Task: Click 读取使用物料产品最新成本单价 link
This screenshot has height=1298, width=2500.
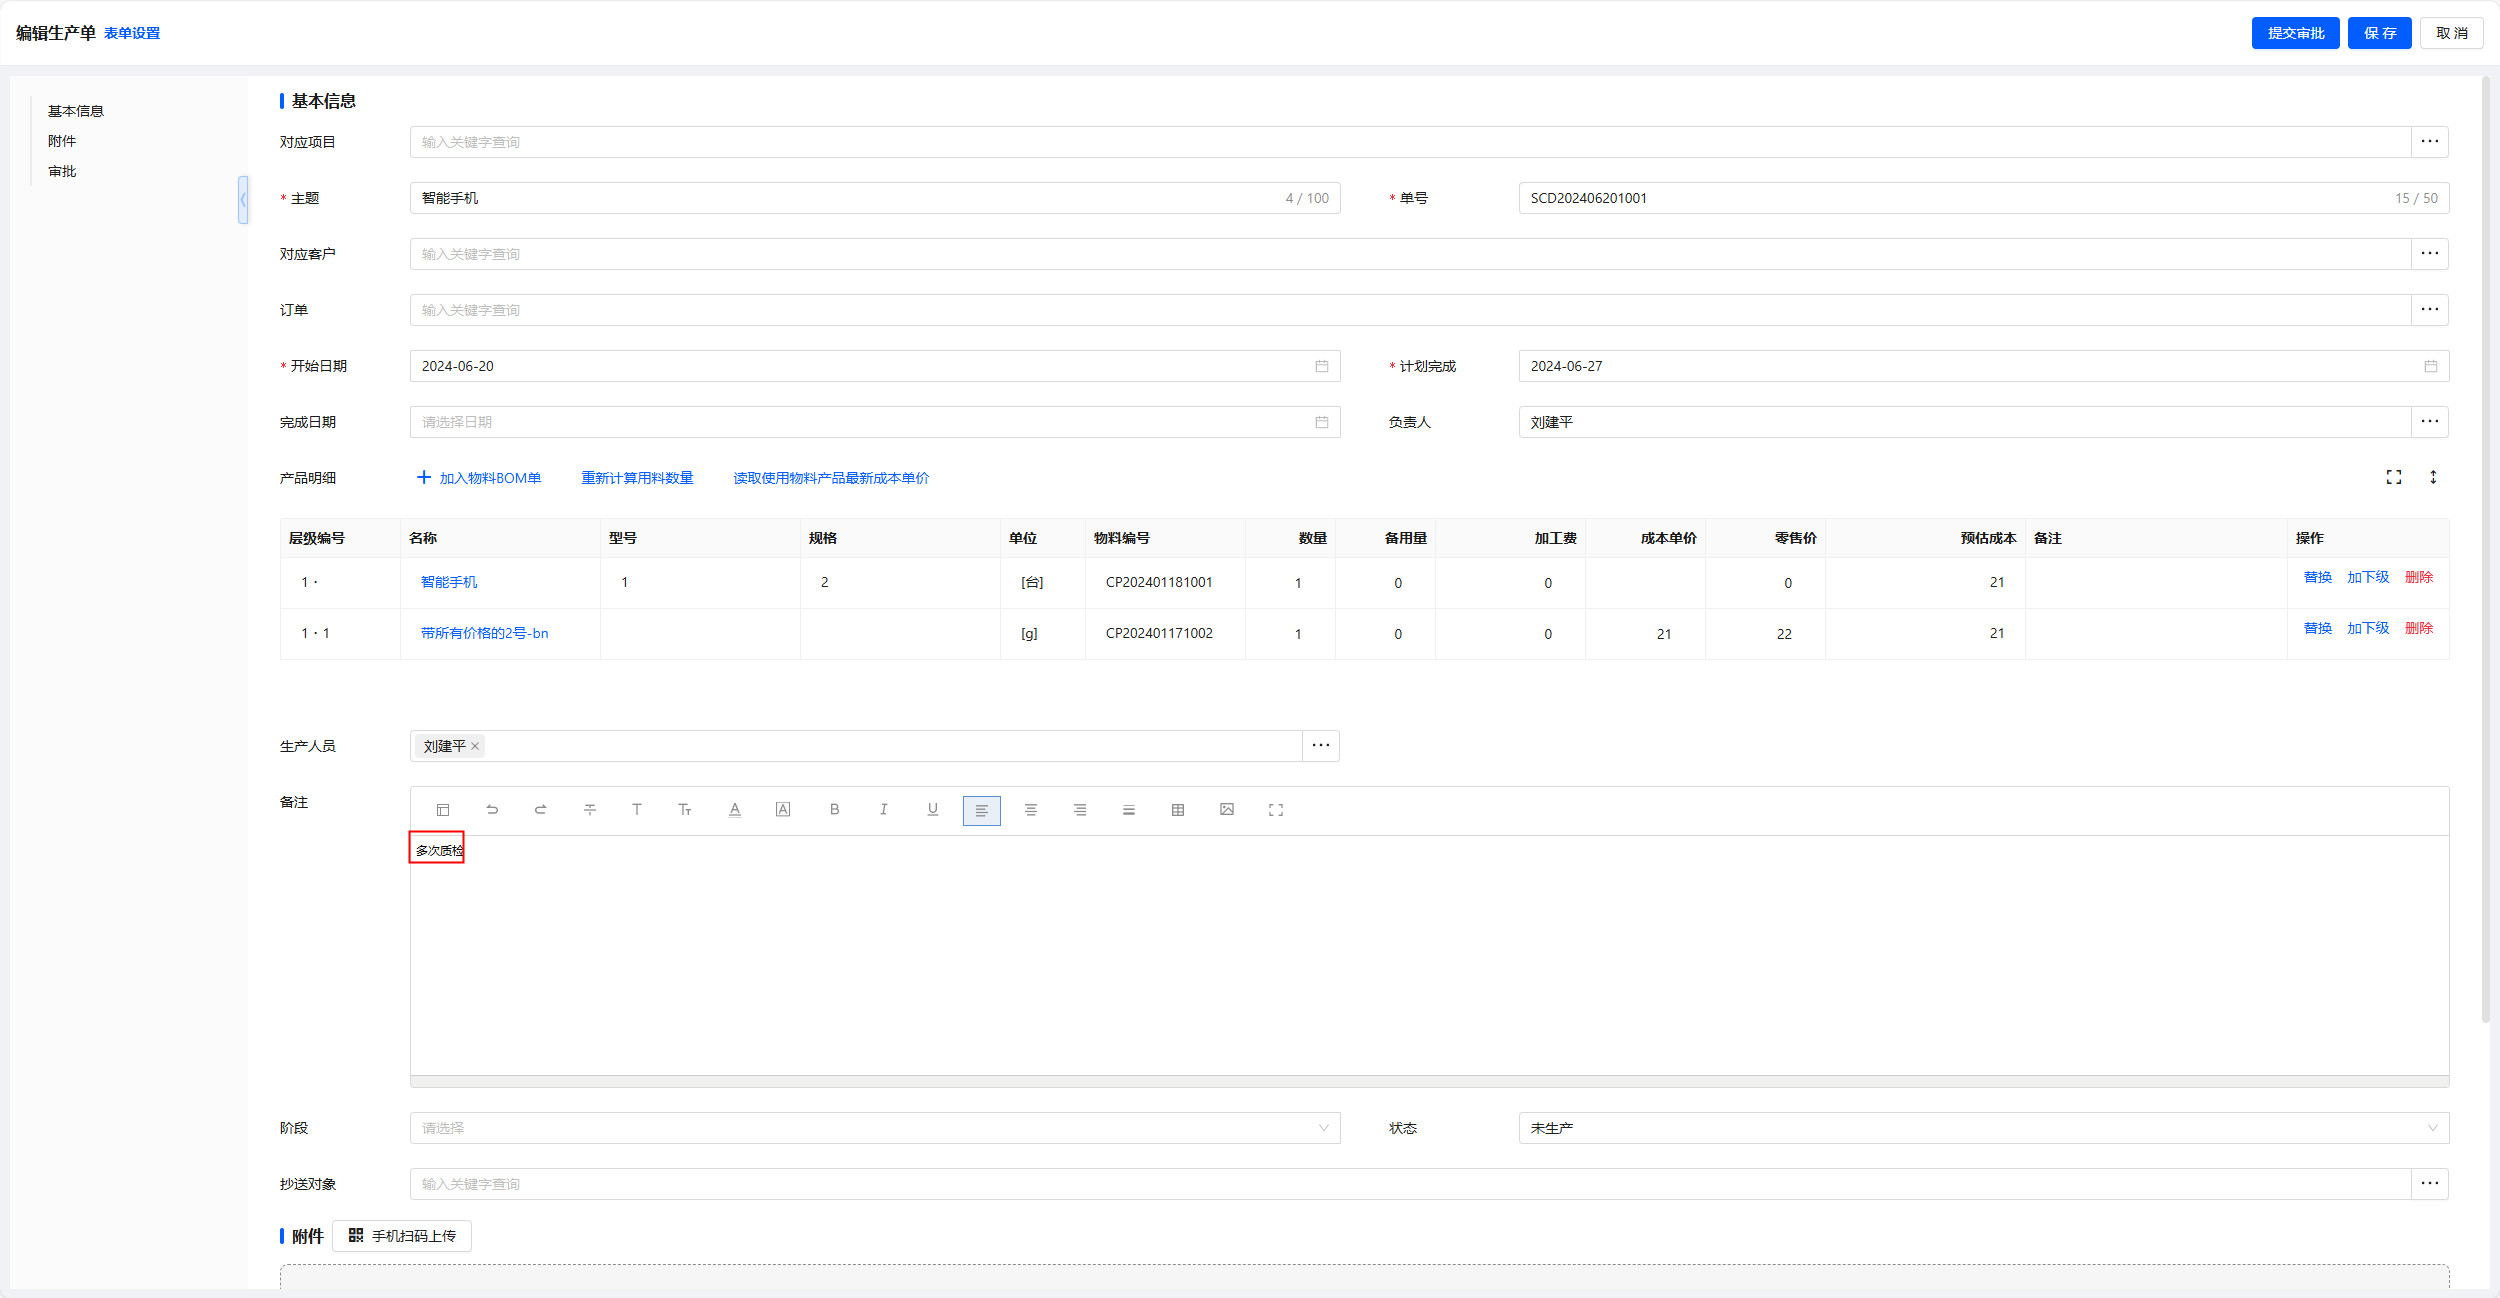Action: click(831, 478)
